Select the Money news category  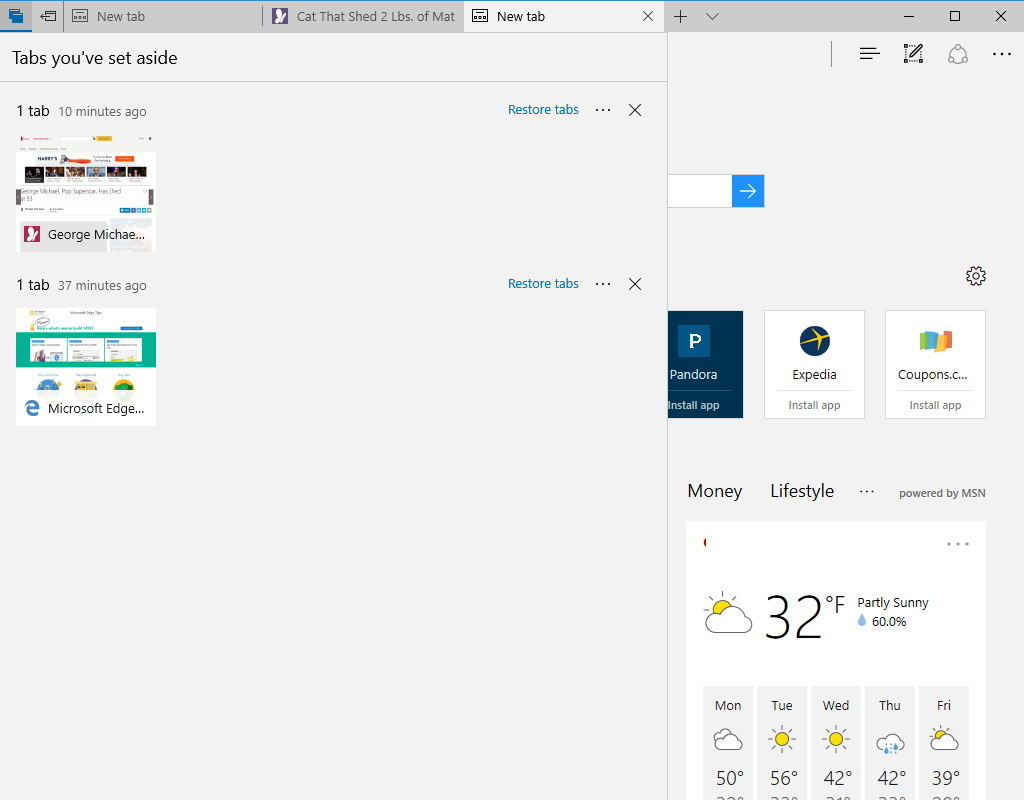(x=714, y=490)
